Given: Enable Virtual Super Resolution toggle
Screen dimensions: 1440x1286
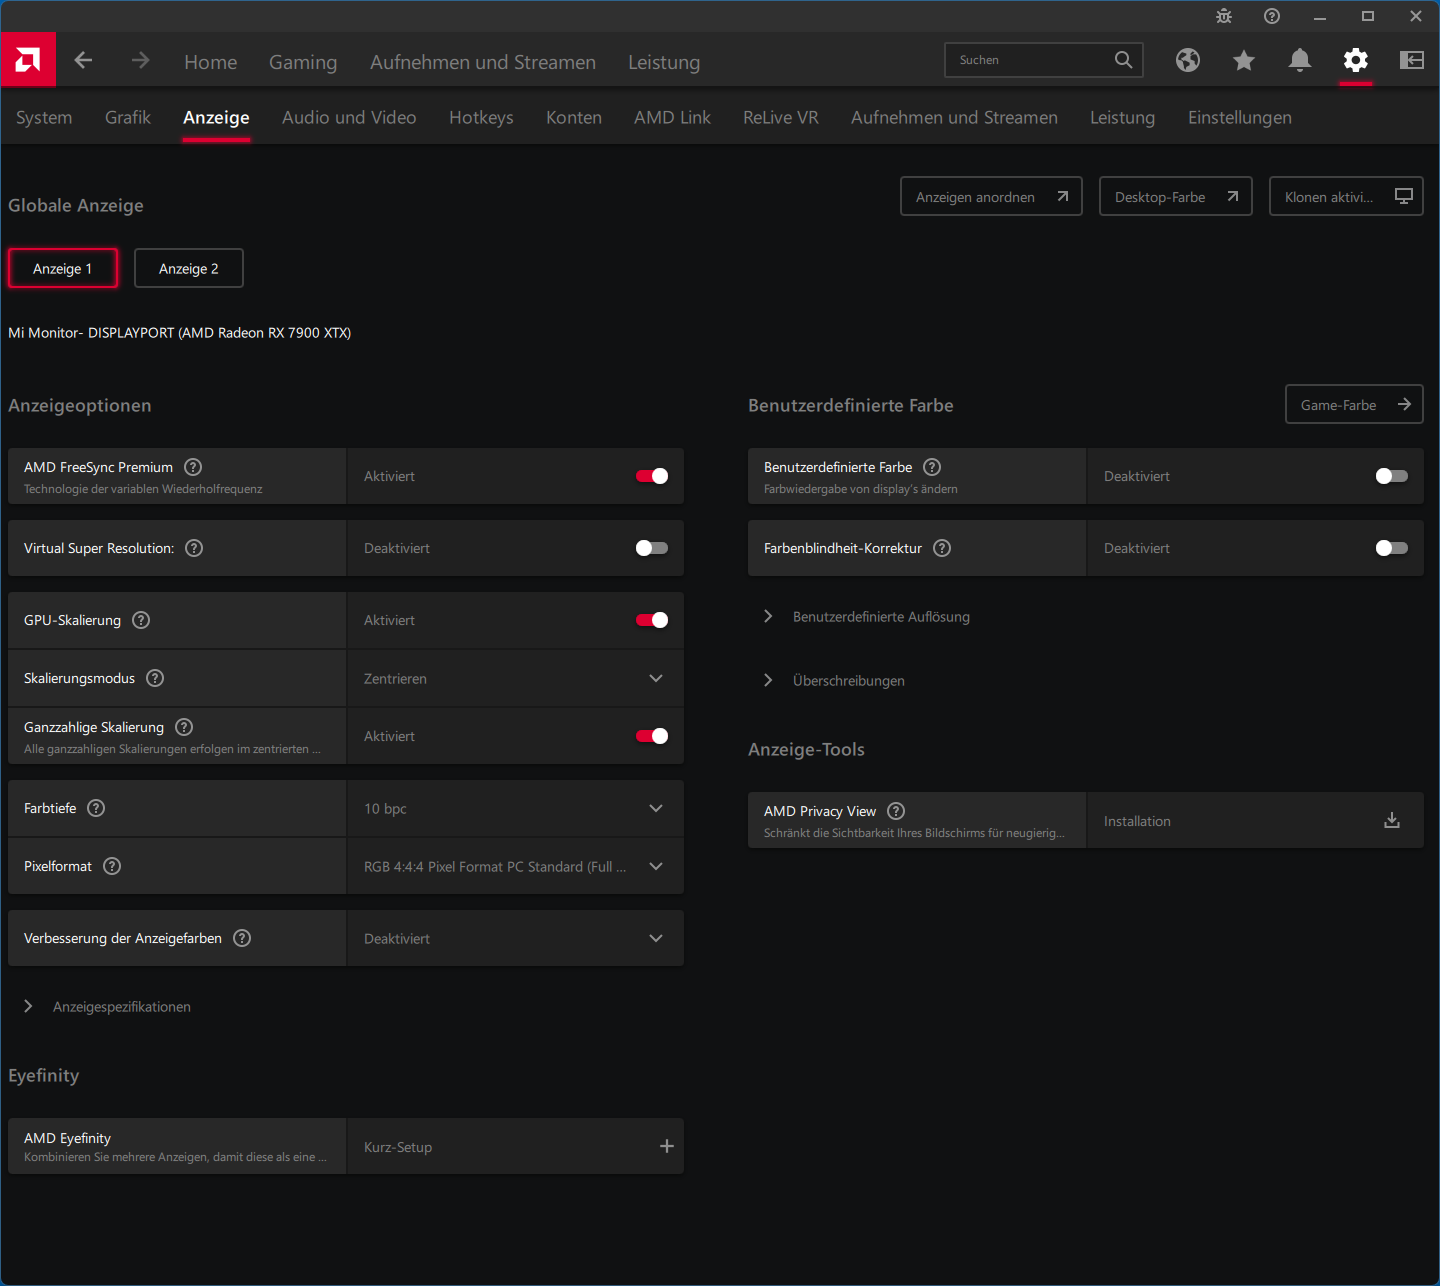Looking at the screenshot, I should click(x=652, y=548).
